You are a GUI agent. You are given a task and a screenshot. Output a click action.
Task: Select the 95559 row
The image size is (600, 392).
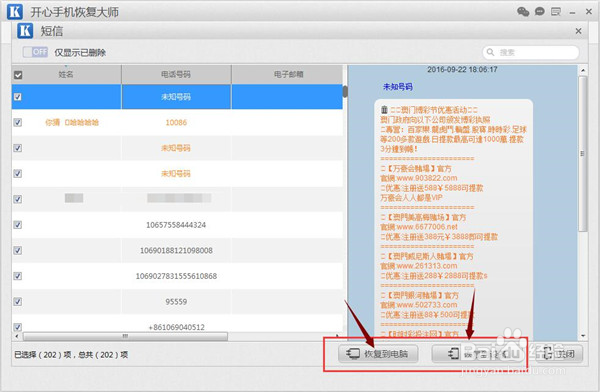(177, 302)
